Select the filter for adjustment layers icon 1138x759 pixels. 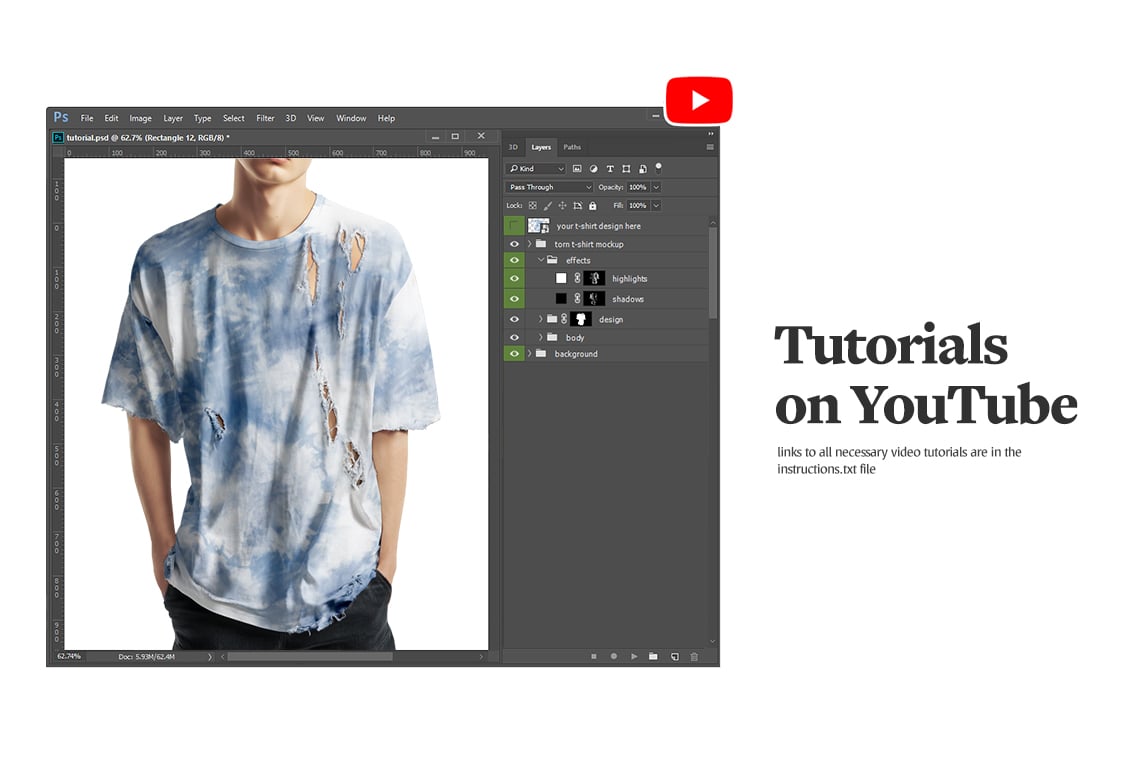point(594,169)
